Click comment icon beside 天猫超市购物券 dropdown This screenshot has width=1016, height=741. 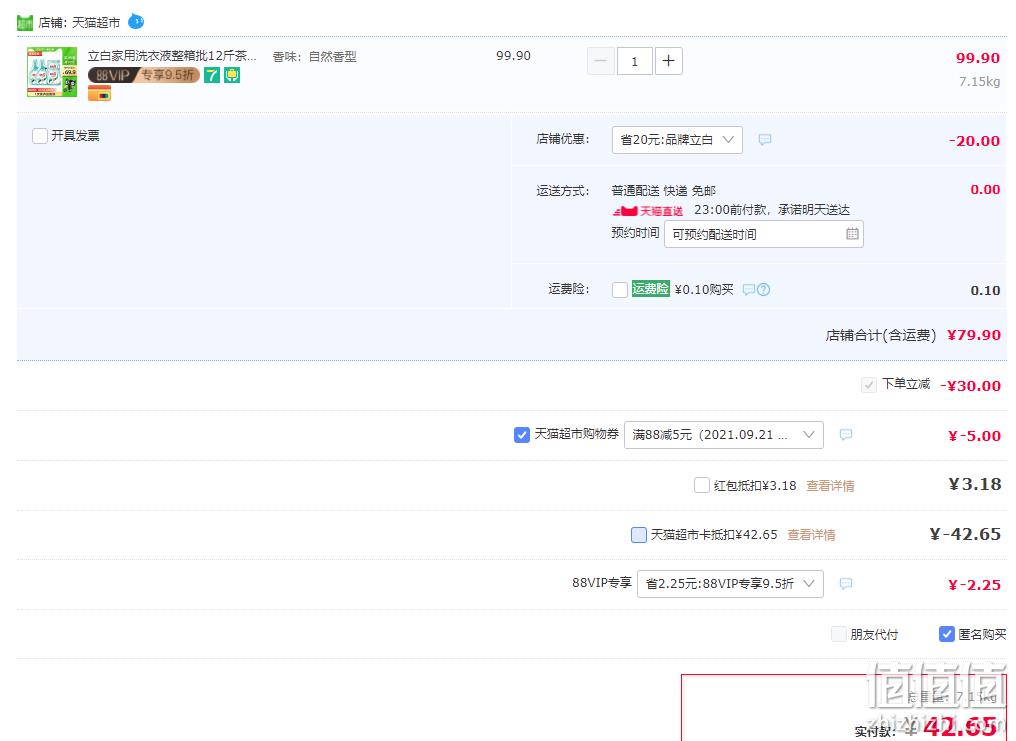pos(846,435)
